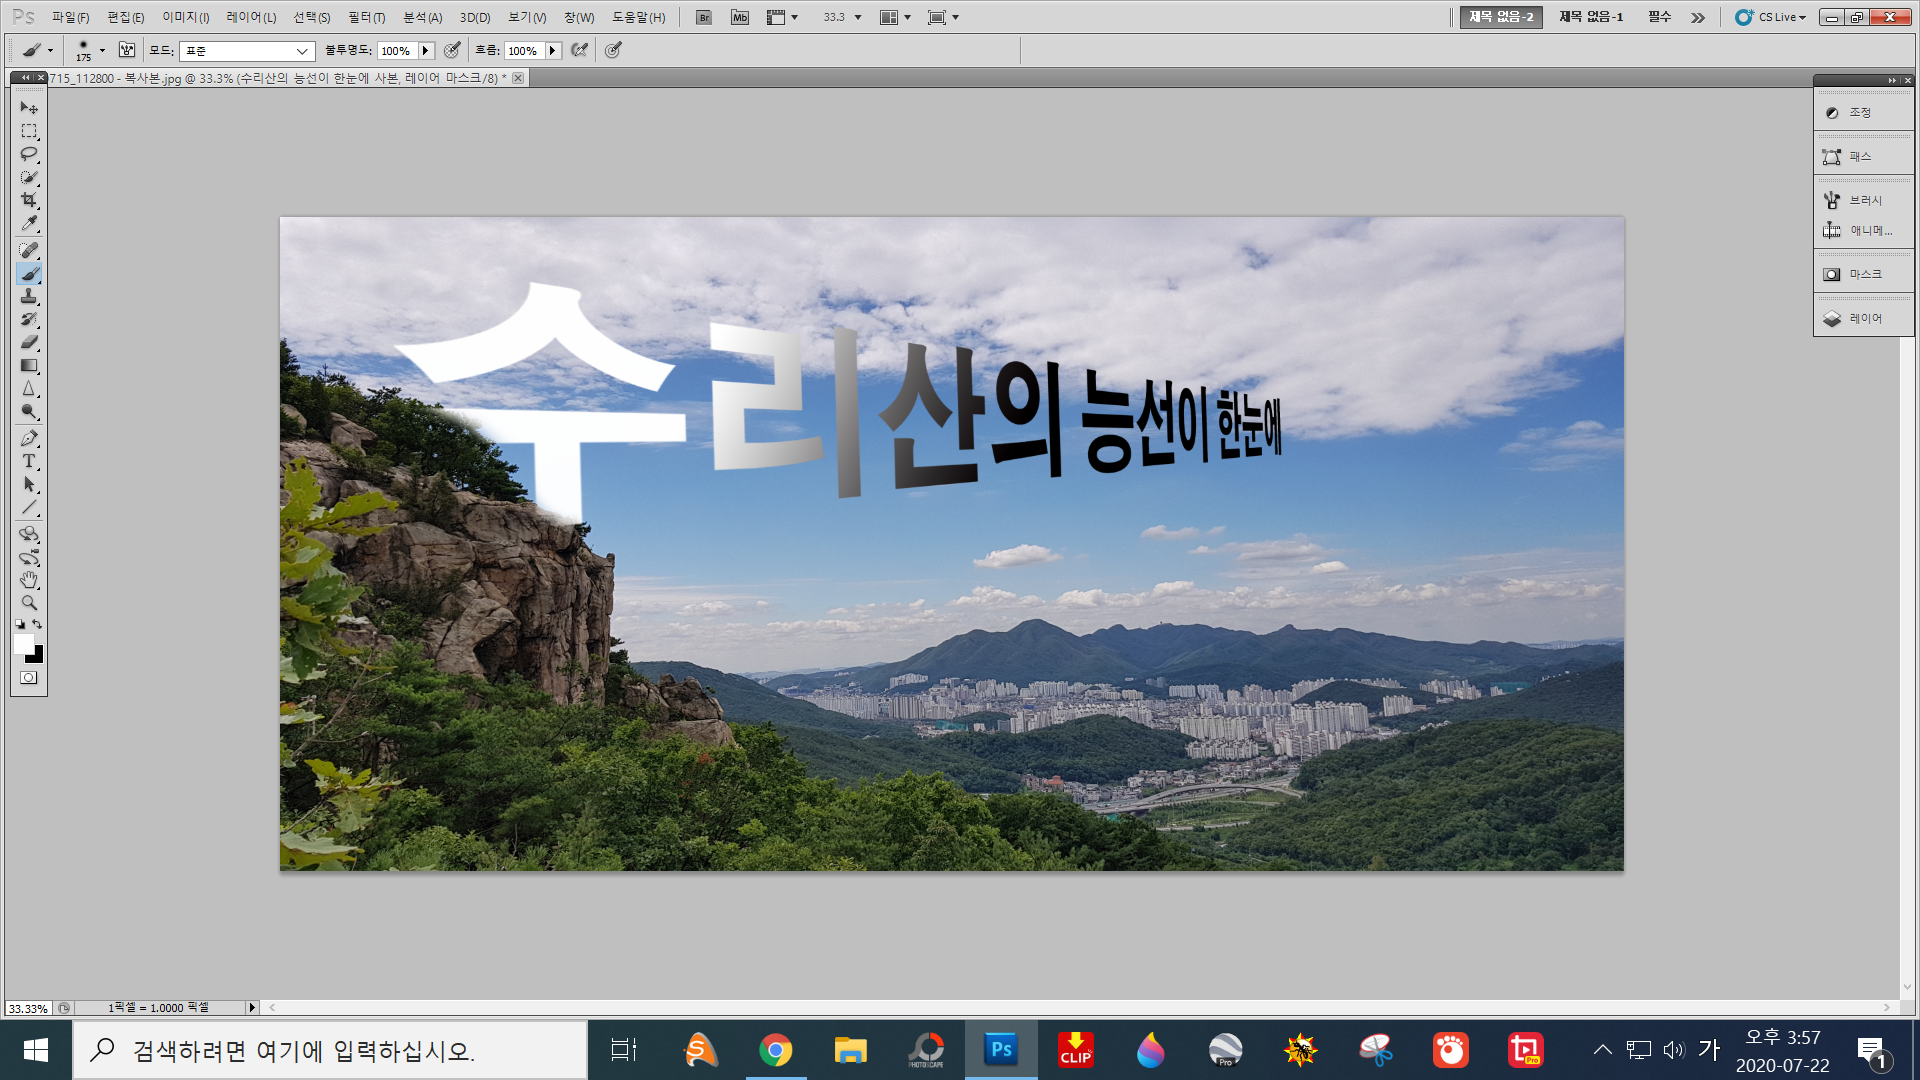The image size is (1920, 1080).
Task: Select the Eyedropper tool
Action: pyautogui.click(x=28, y=223)
